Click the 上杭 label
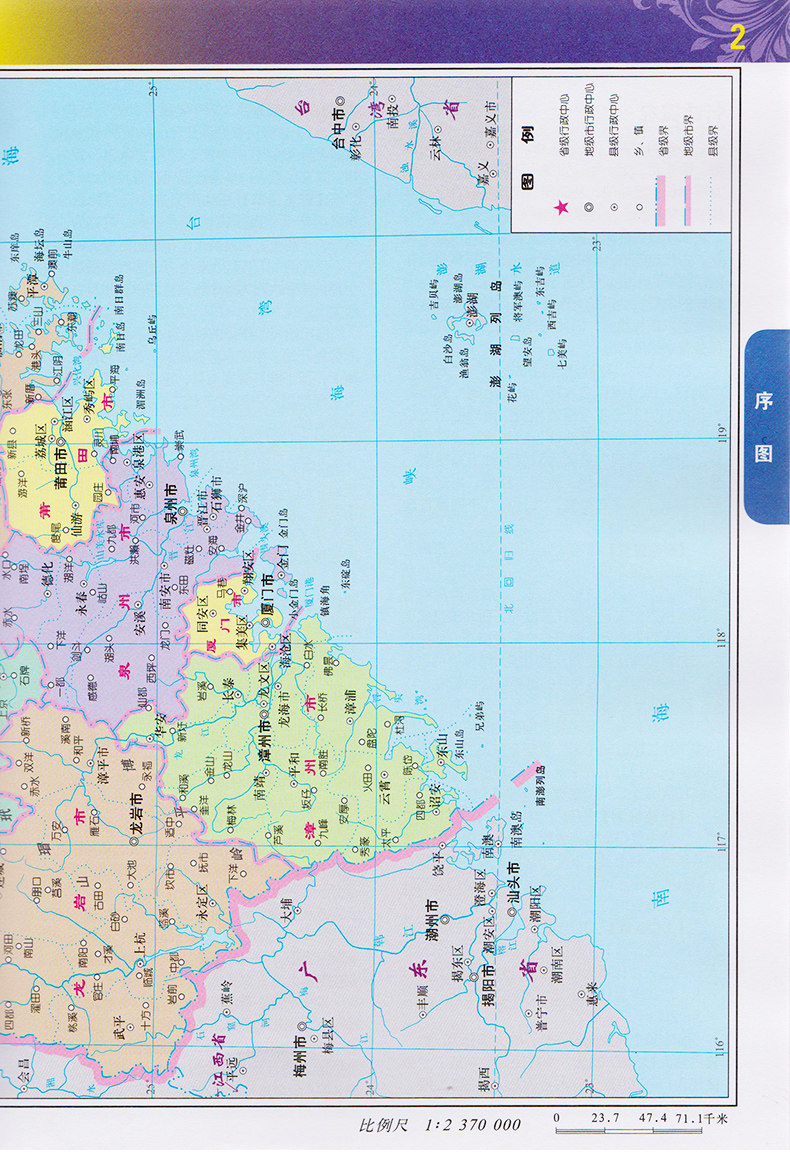Viewport: 790px width, 1165px height. (x=140, y=946)
